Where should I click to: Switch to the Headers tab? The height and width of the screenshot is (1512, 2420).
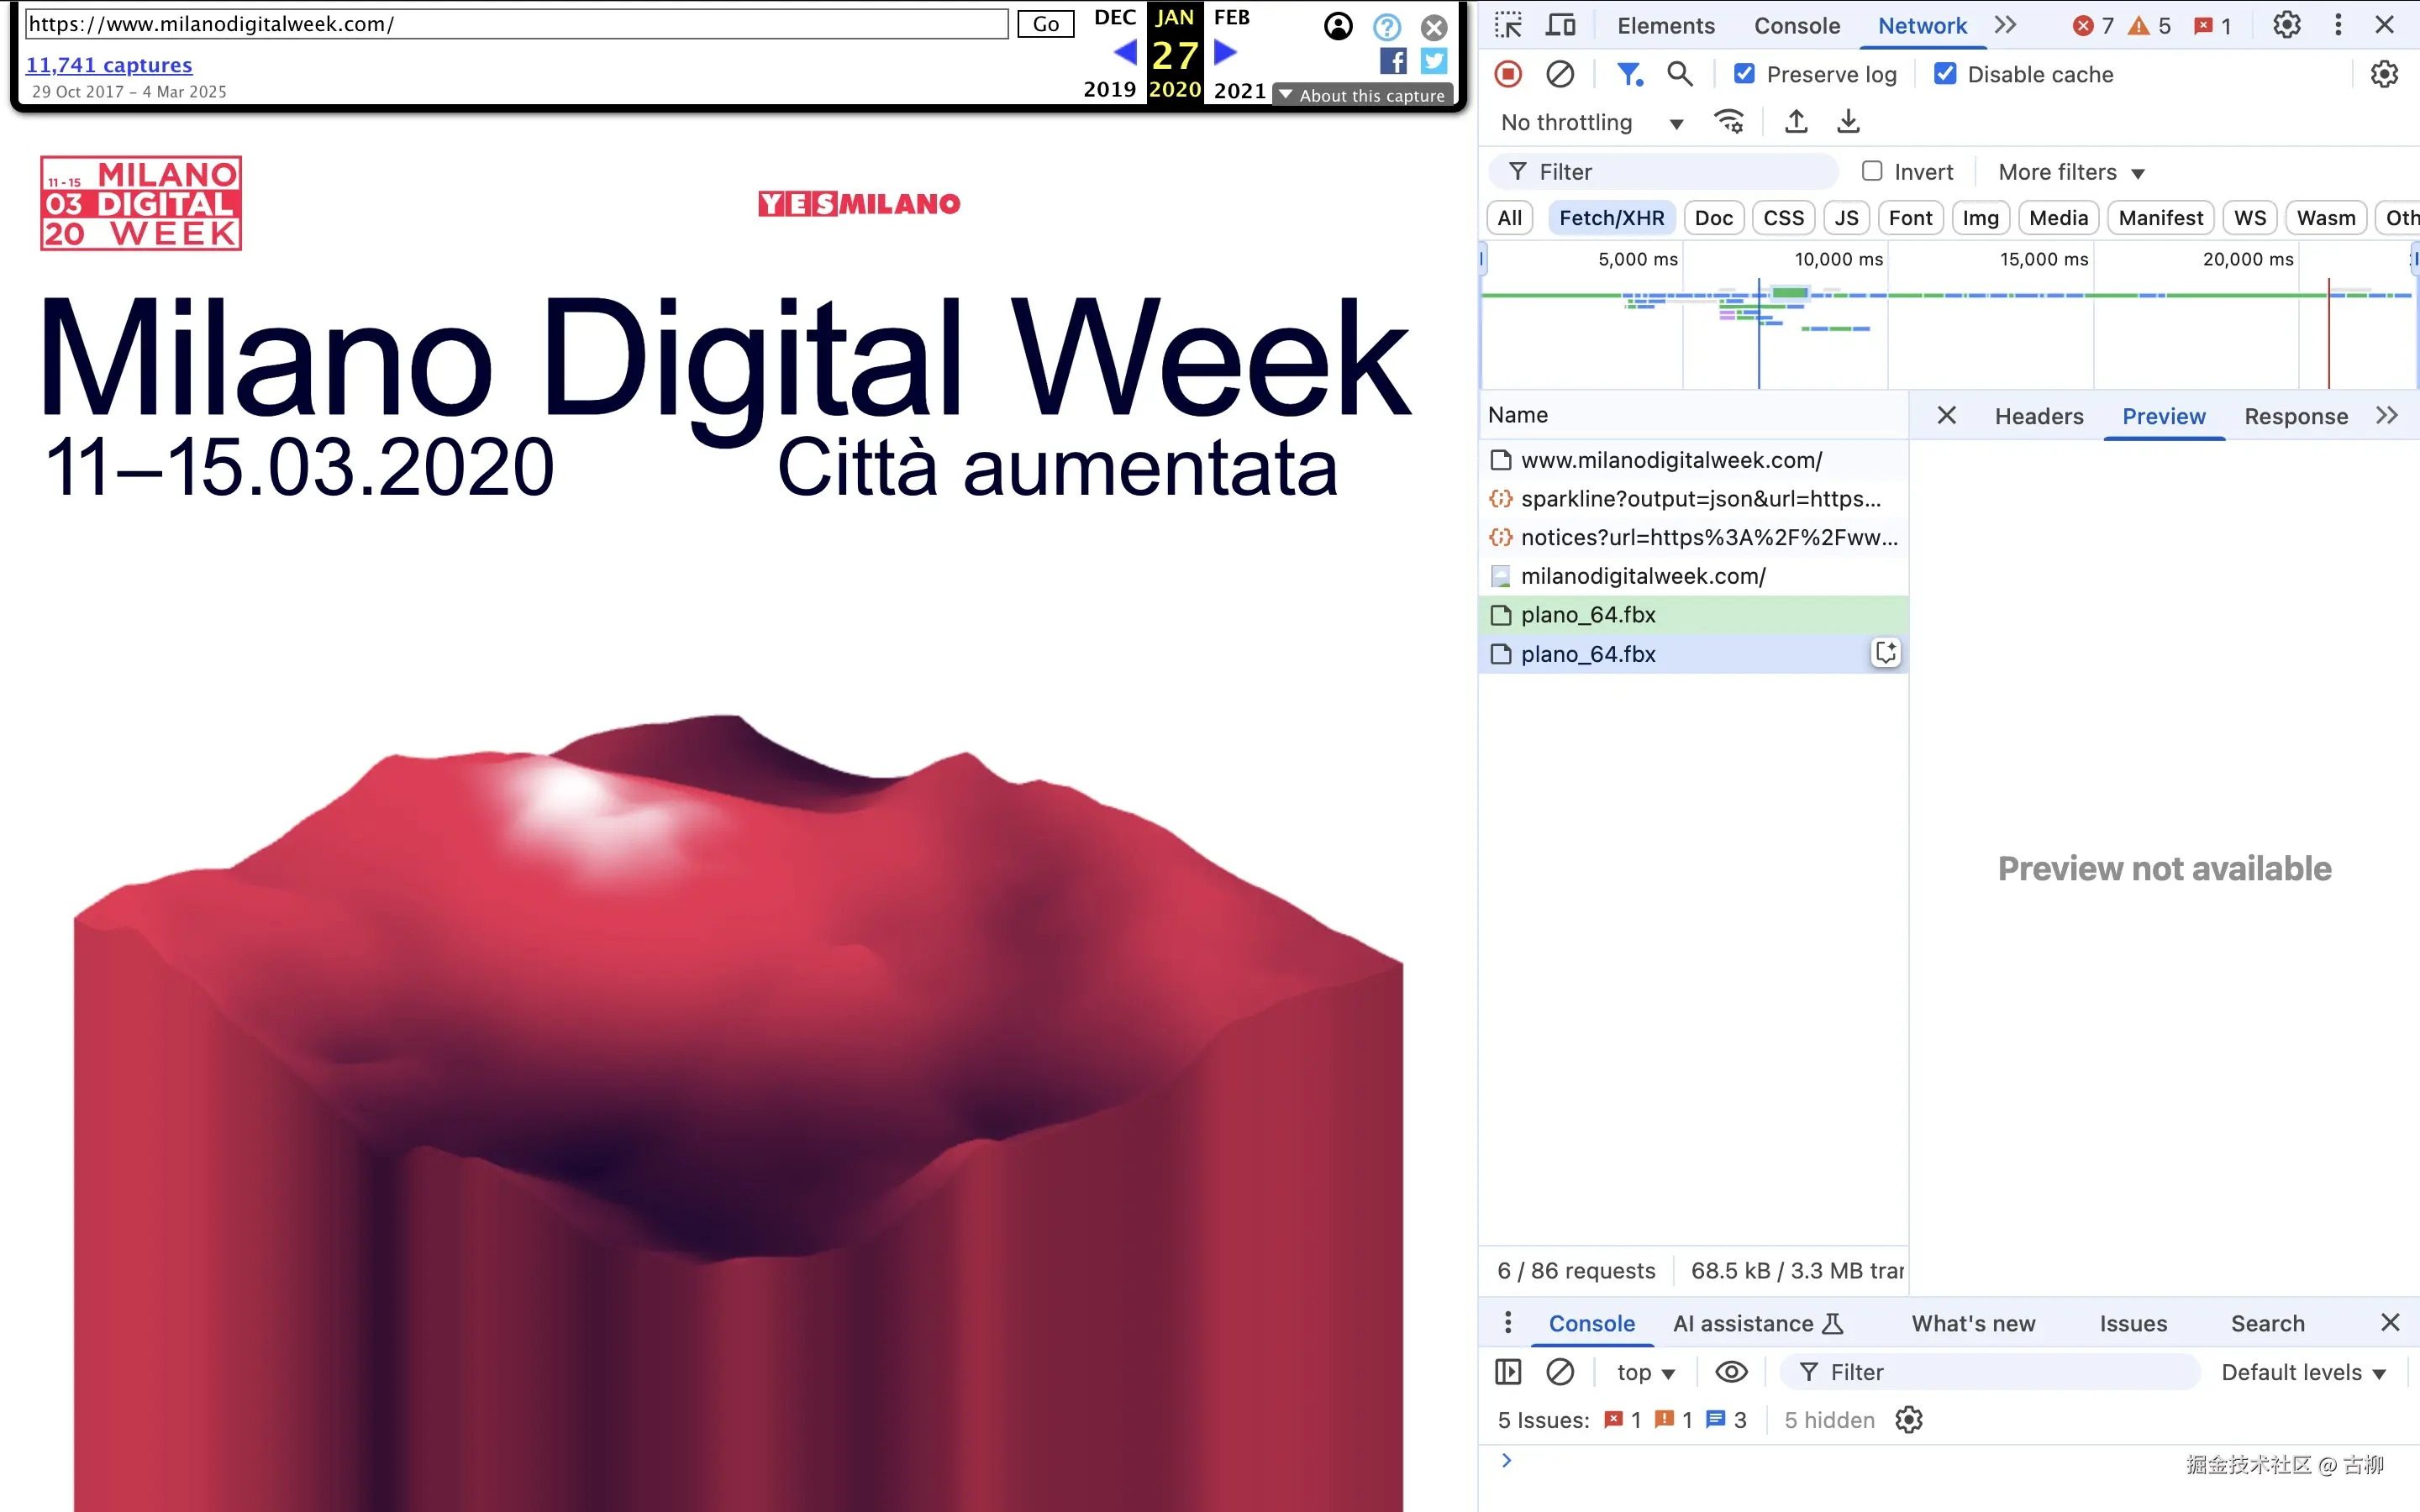point(2038,416)
